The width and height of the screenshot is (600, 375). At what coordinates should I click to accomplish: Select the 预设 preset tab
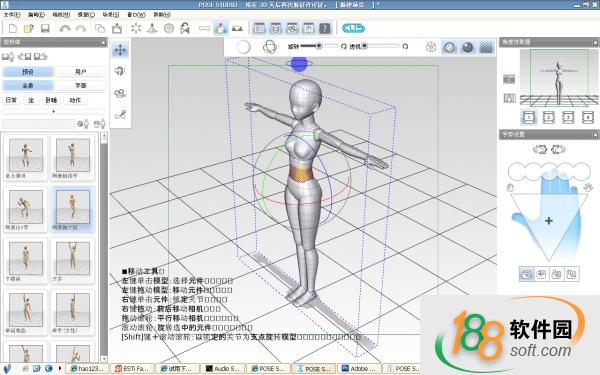(x=28, y=72)
